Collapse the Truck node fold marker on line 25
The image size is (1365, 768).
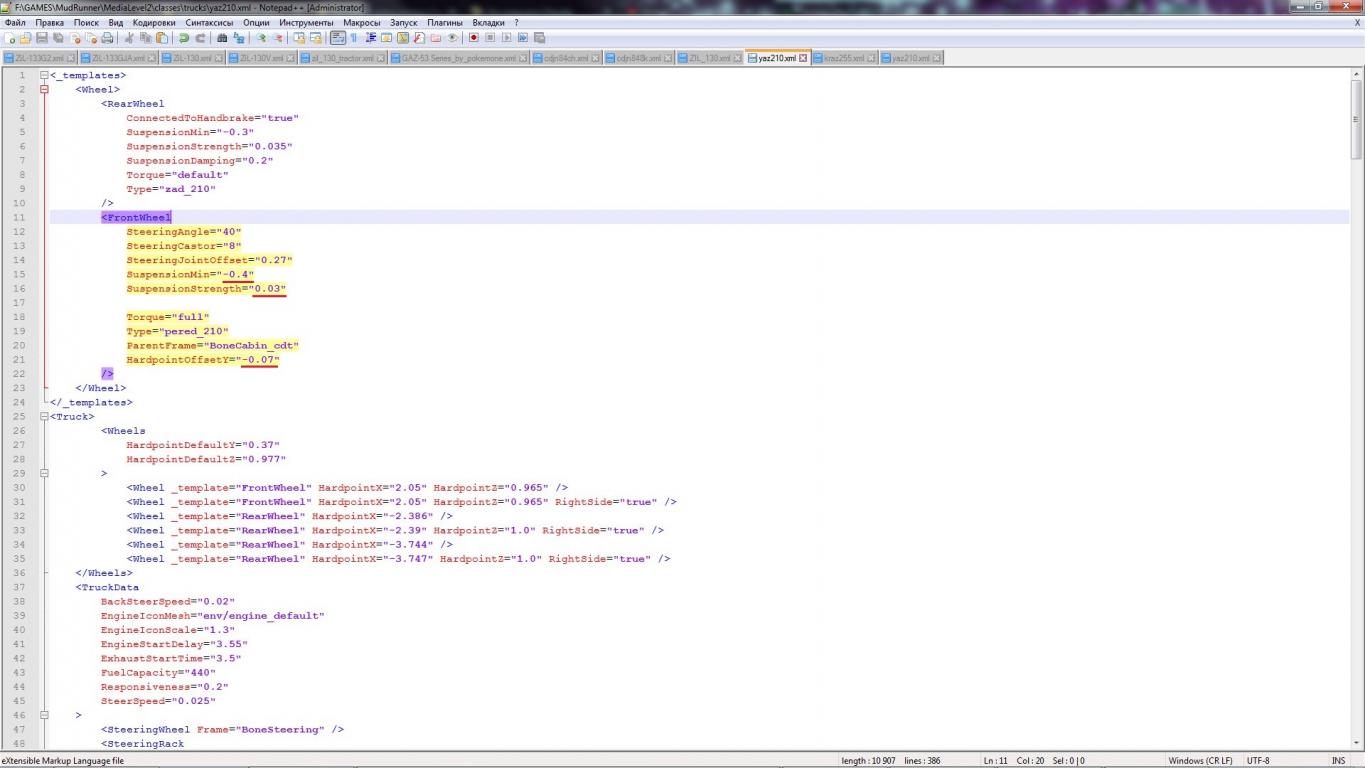point(44,417)
